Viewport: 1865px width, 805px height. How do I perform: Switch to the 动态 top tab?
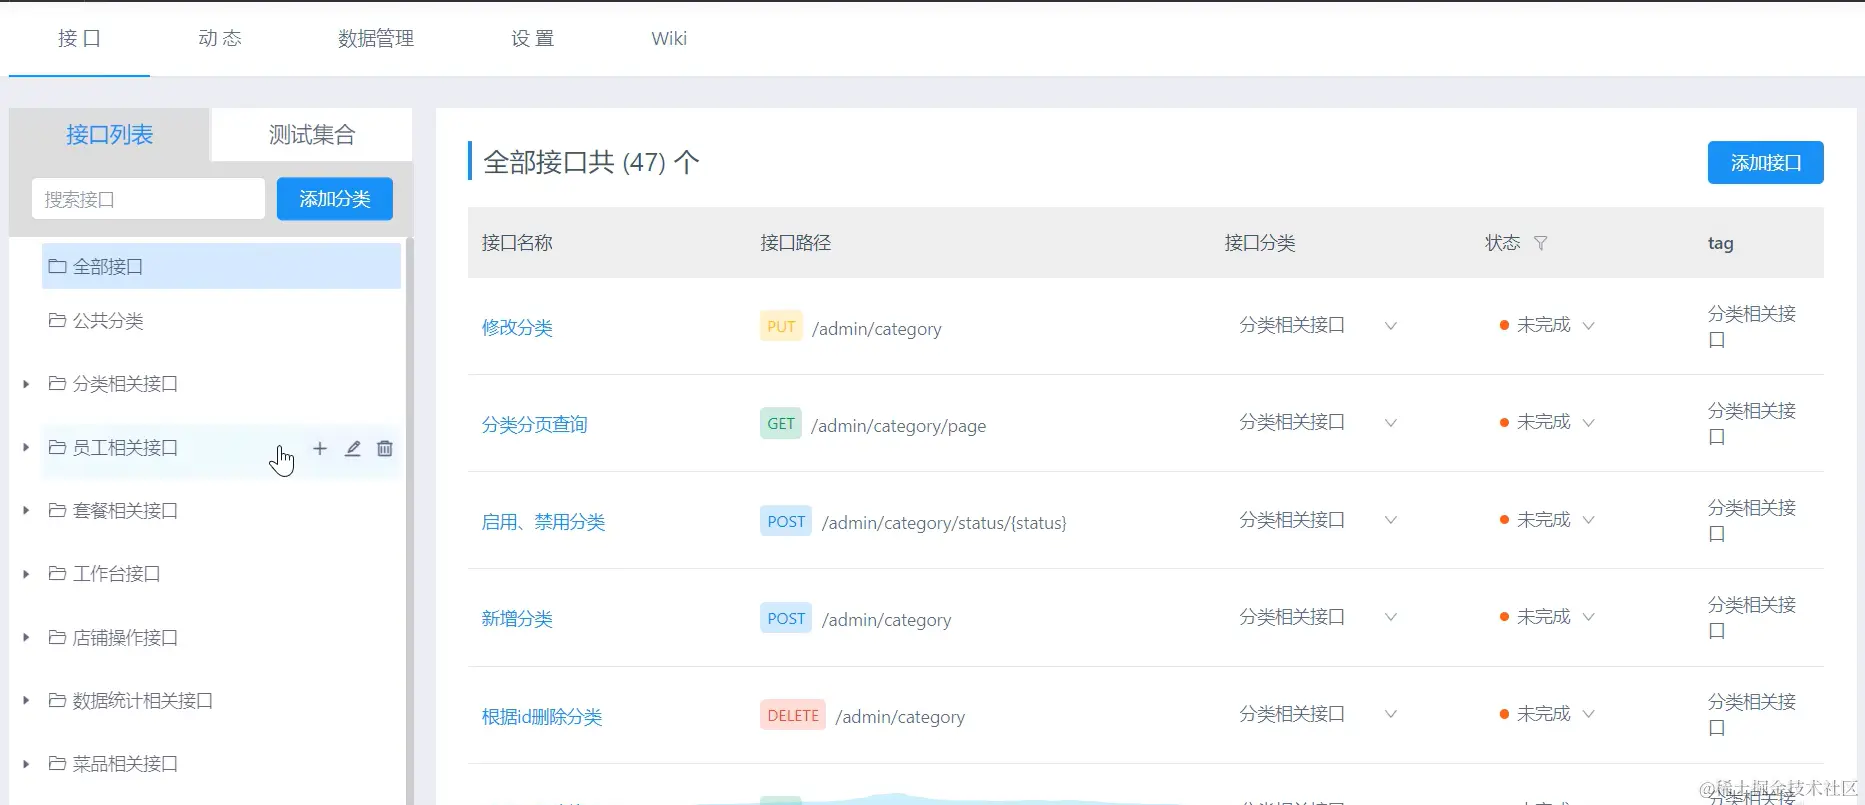(220, 39)
